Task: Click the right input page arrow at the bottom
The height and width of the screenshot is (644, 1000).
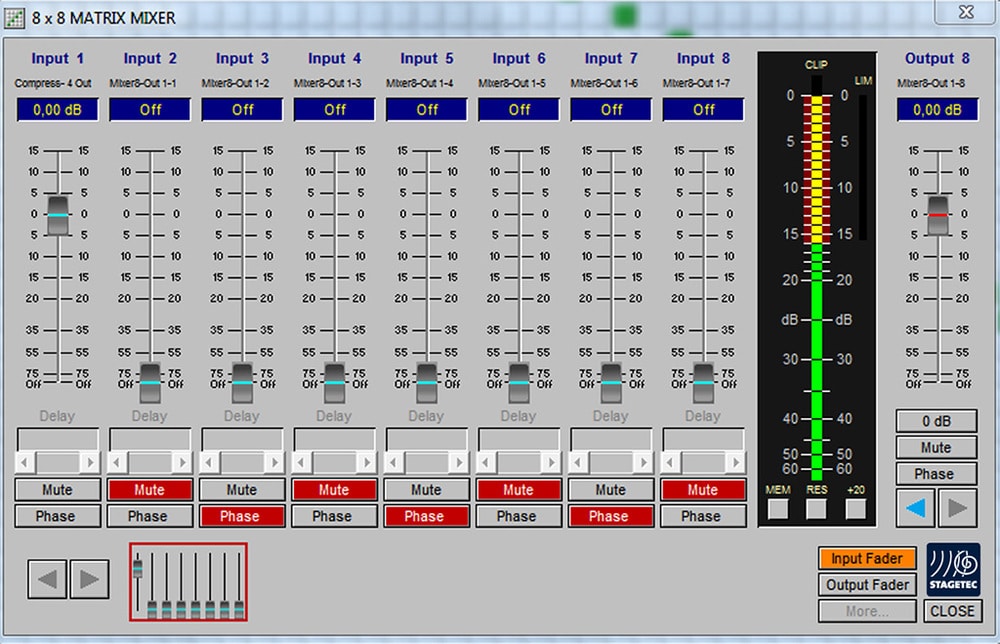Action: [x=89, y=579]
